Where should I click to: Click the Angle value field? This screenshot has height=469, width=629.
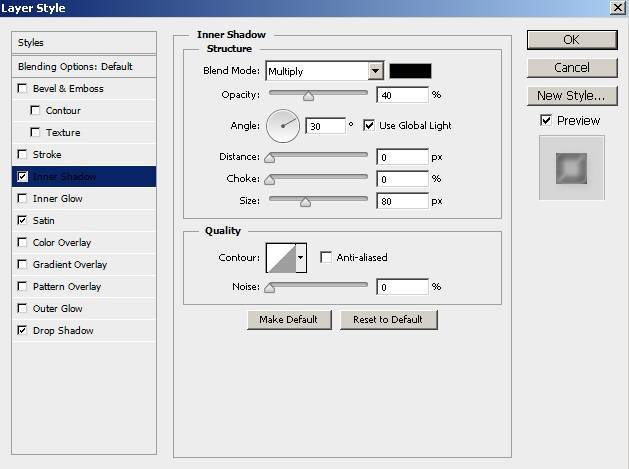tap(325, 126)
